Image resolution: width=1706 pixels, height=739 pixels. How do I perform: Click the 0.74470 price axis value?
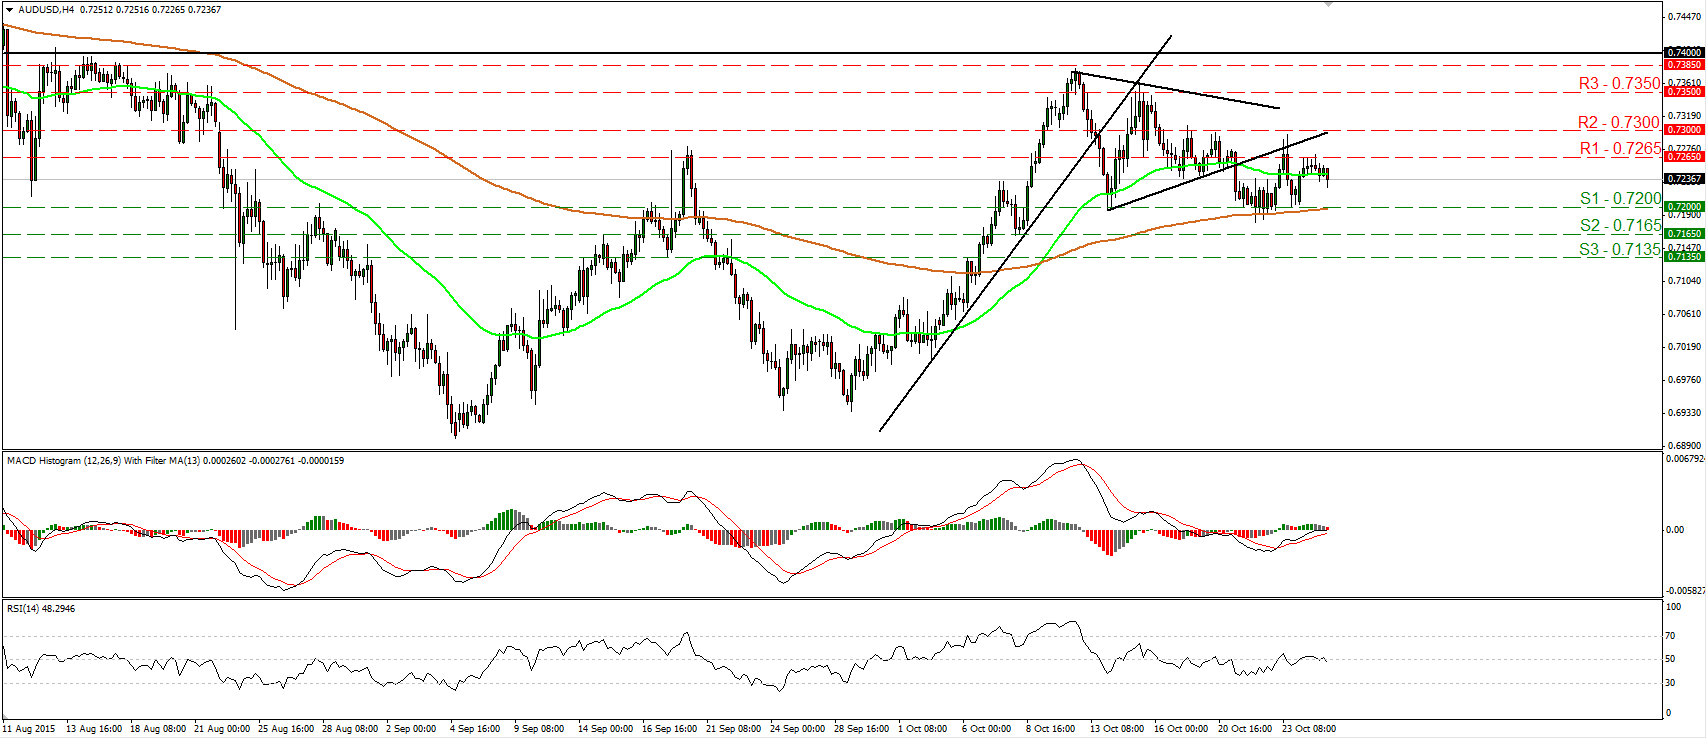pyautogui.click(x=1686, y=17)
